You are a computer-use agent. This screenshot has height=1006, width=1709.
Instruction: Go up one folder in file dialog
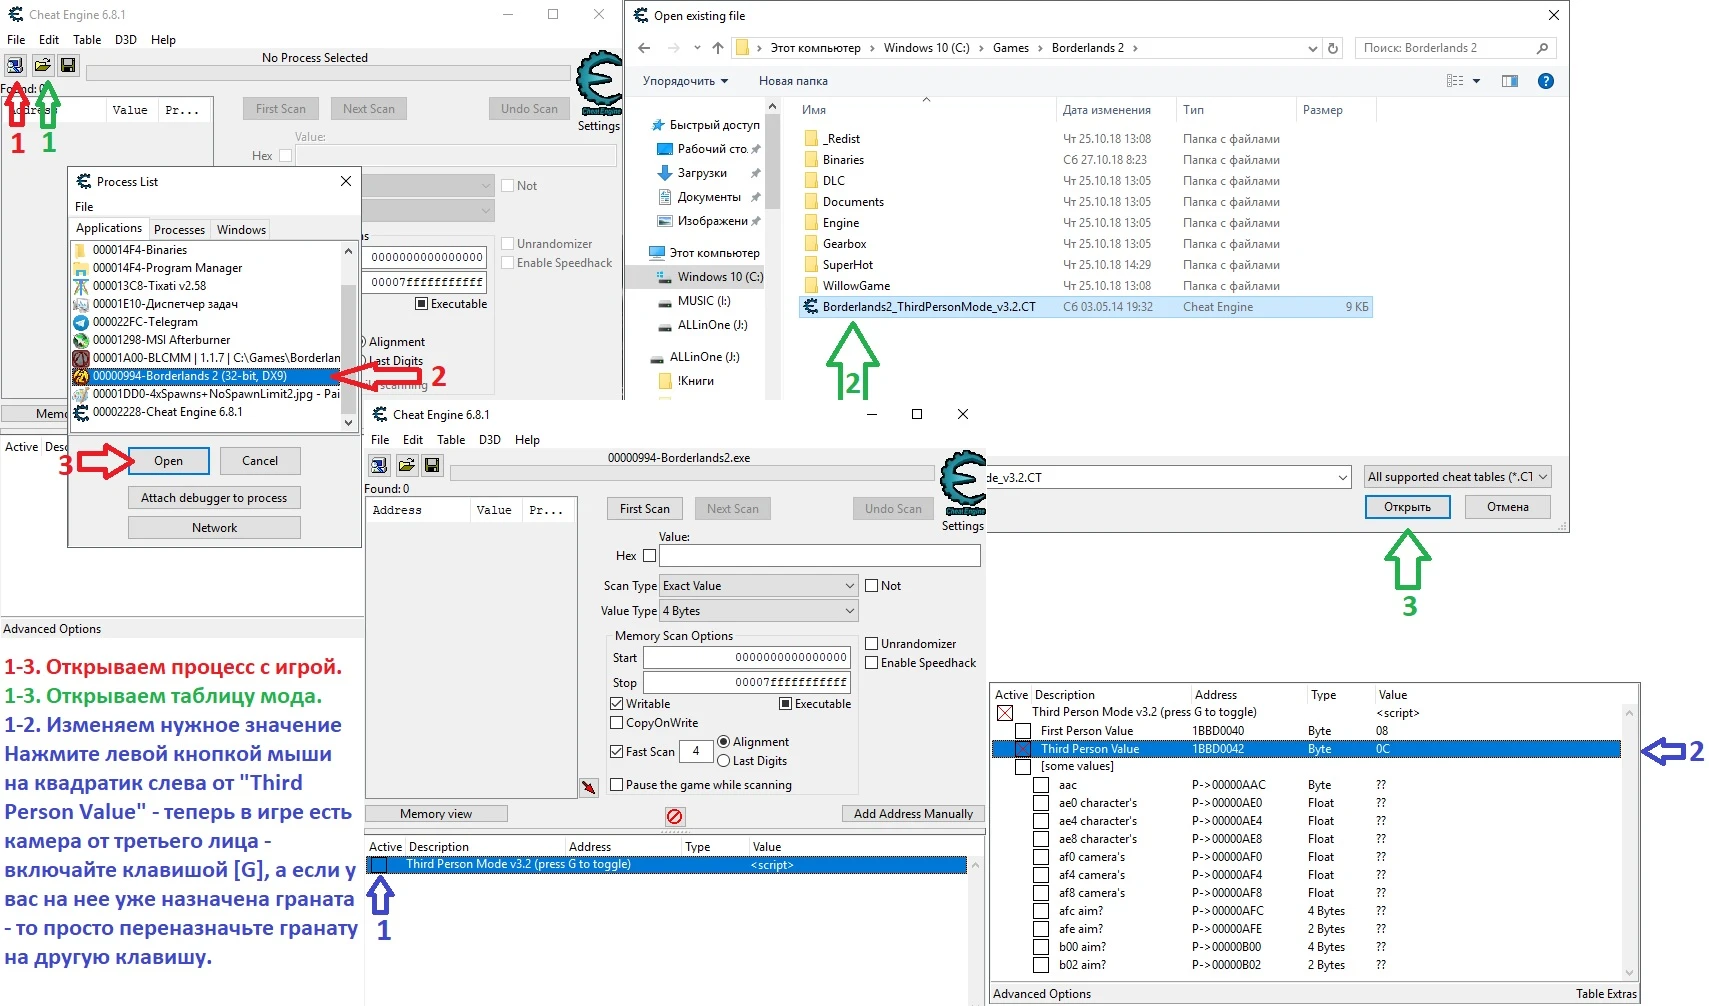coord(717,48)
